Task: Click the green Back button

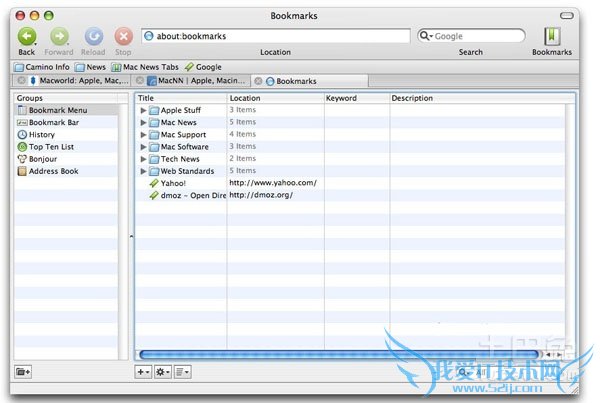Action: tap(26, 37)
